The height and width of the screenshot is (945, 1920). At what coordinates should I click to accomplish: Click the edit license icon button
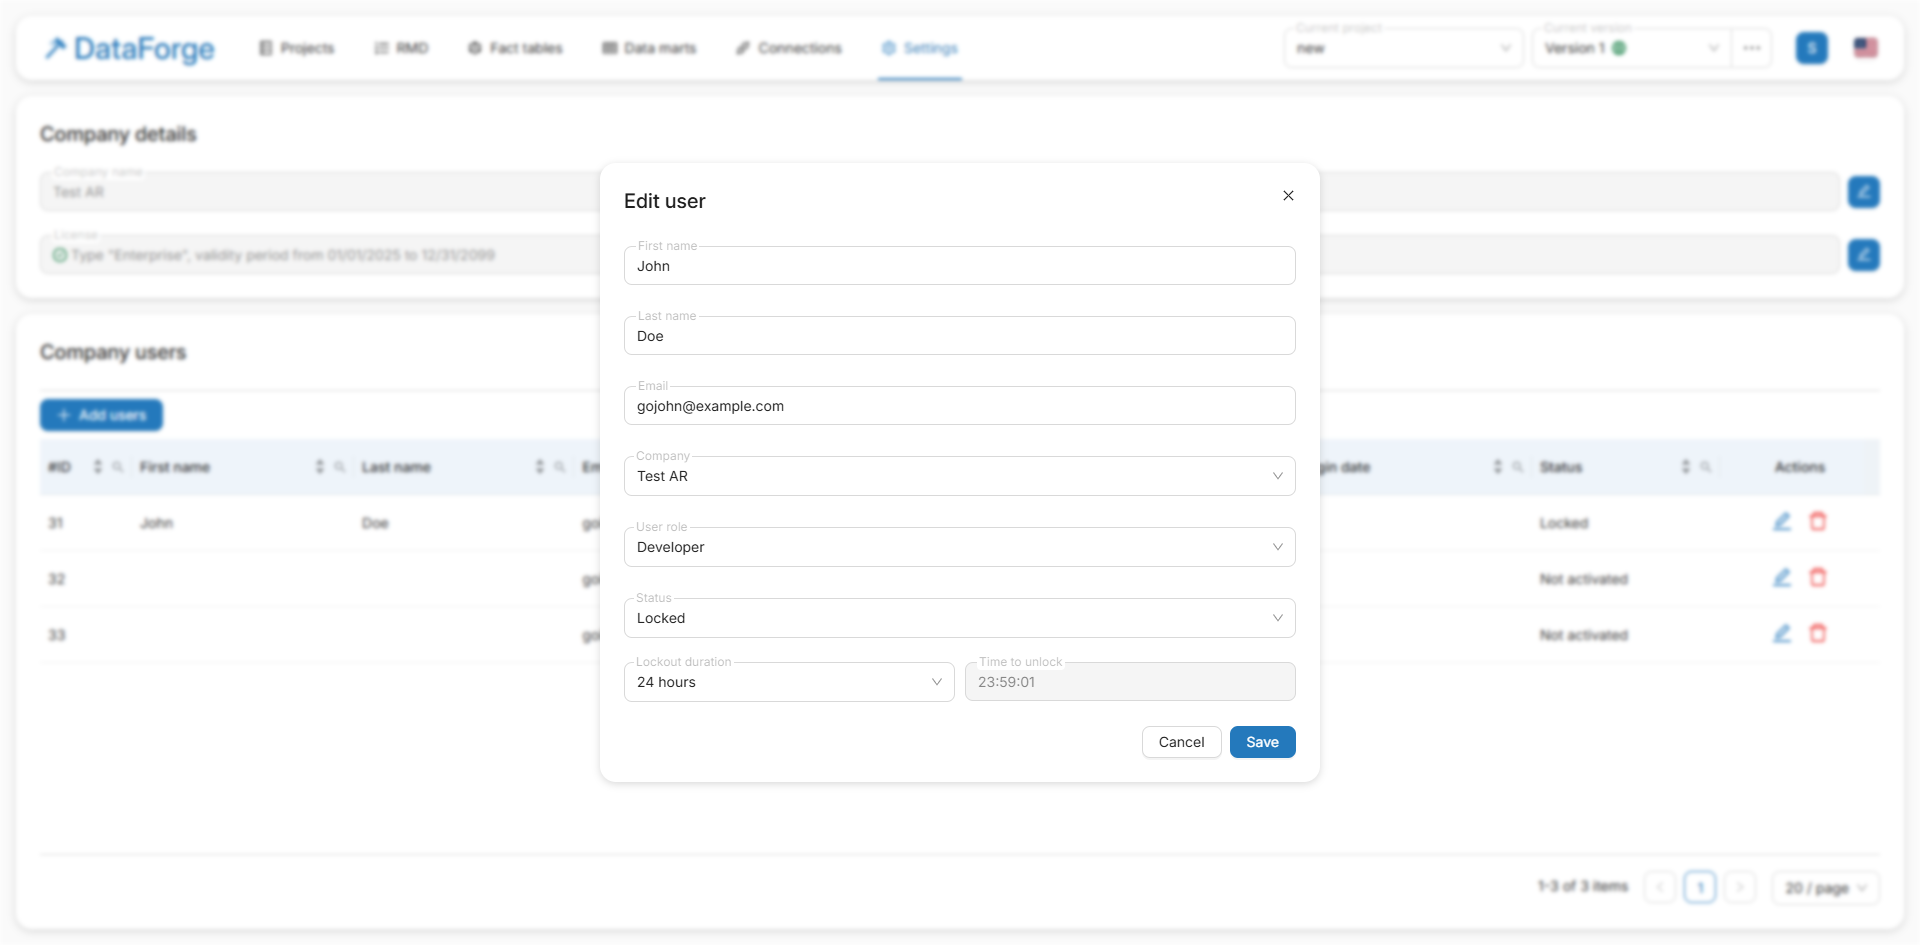1863,255
